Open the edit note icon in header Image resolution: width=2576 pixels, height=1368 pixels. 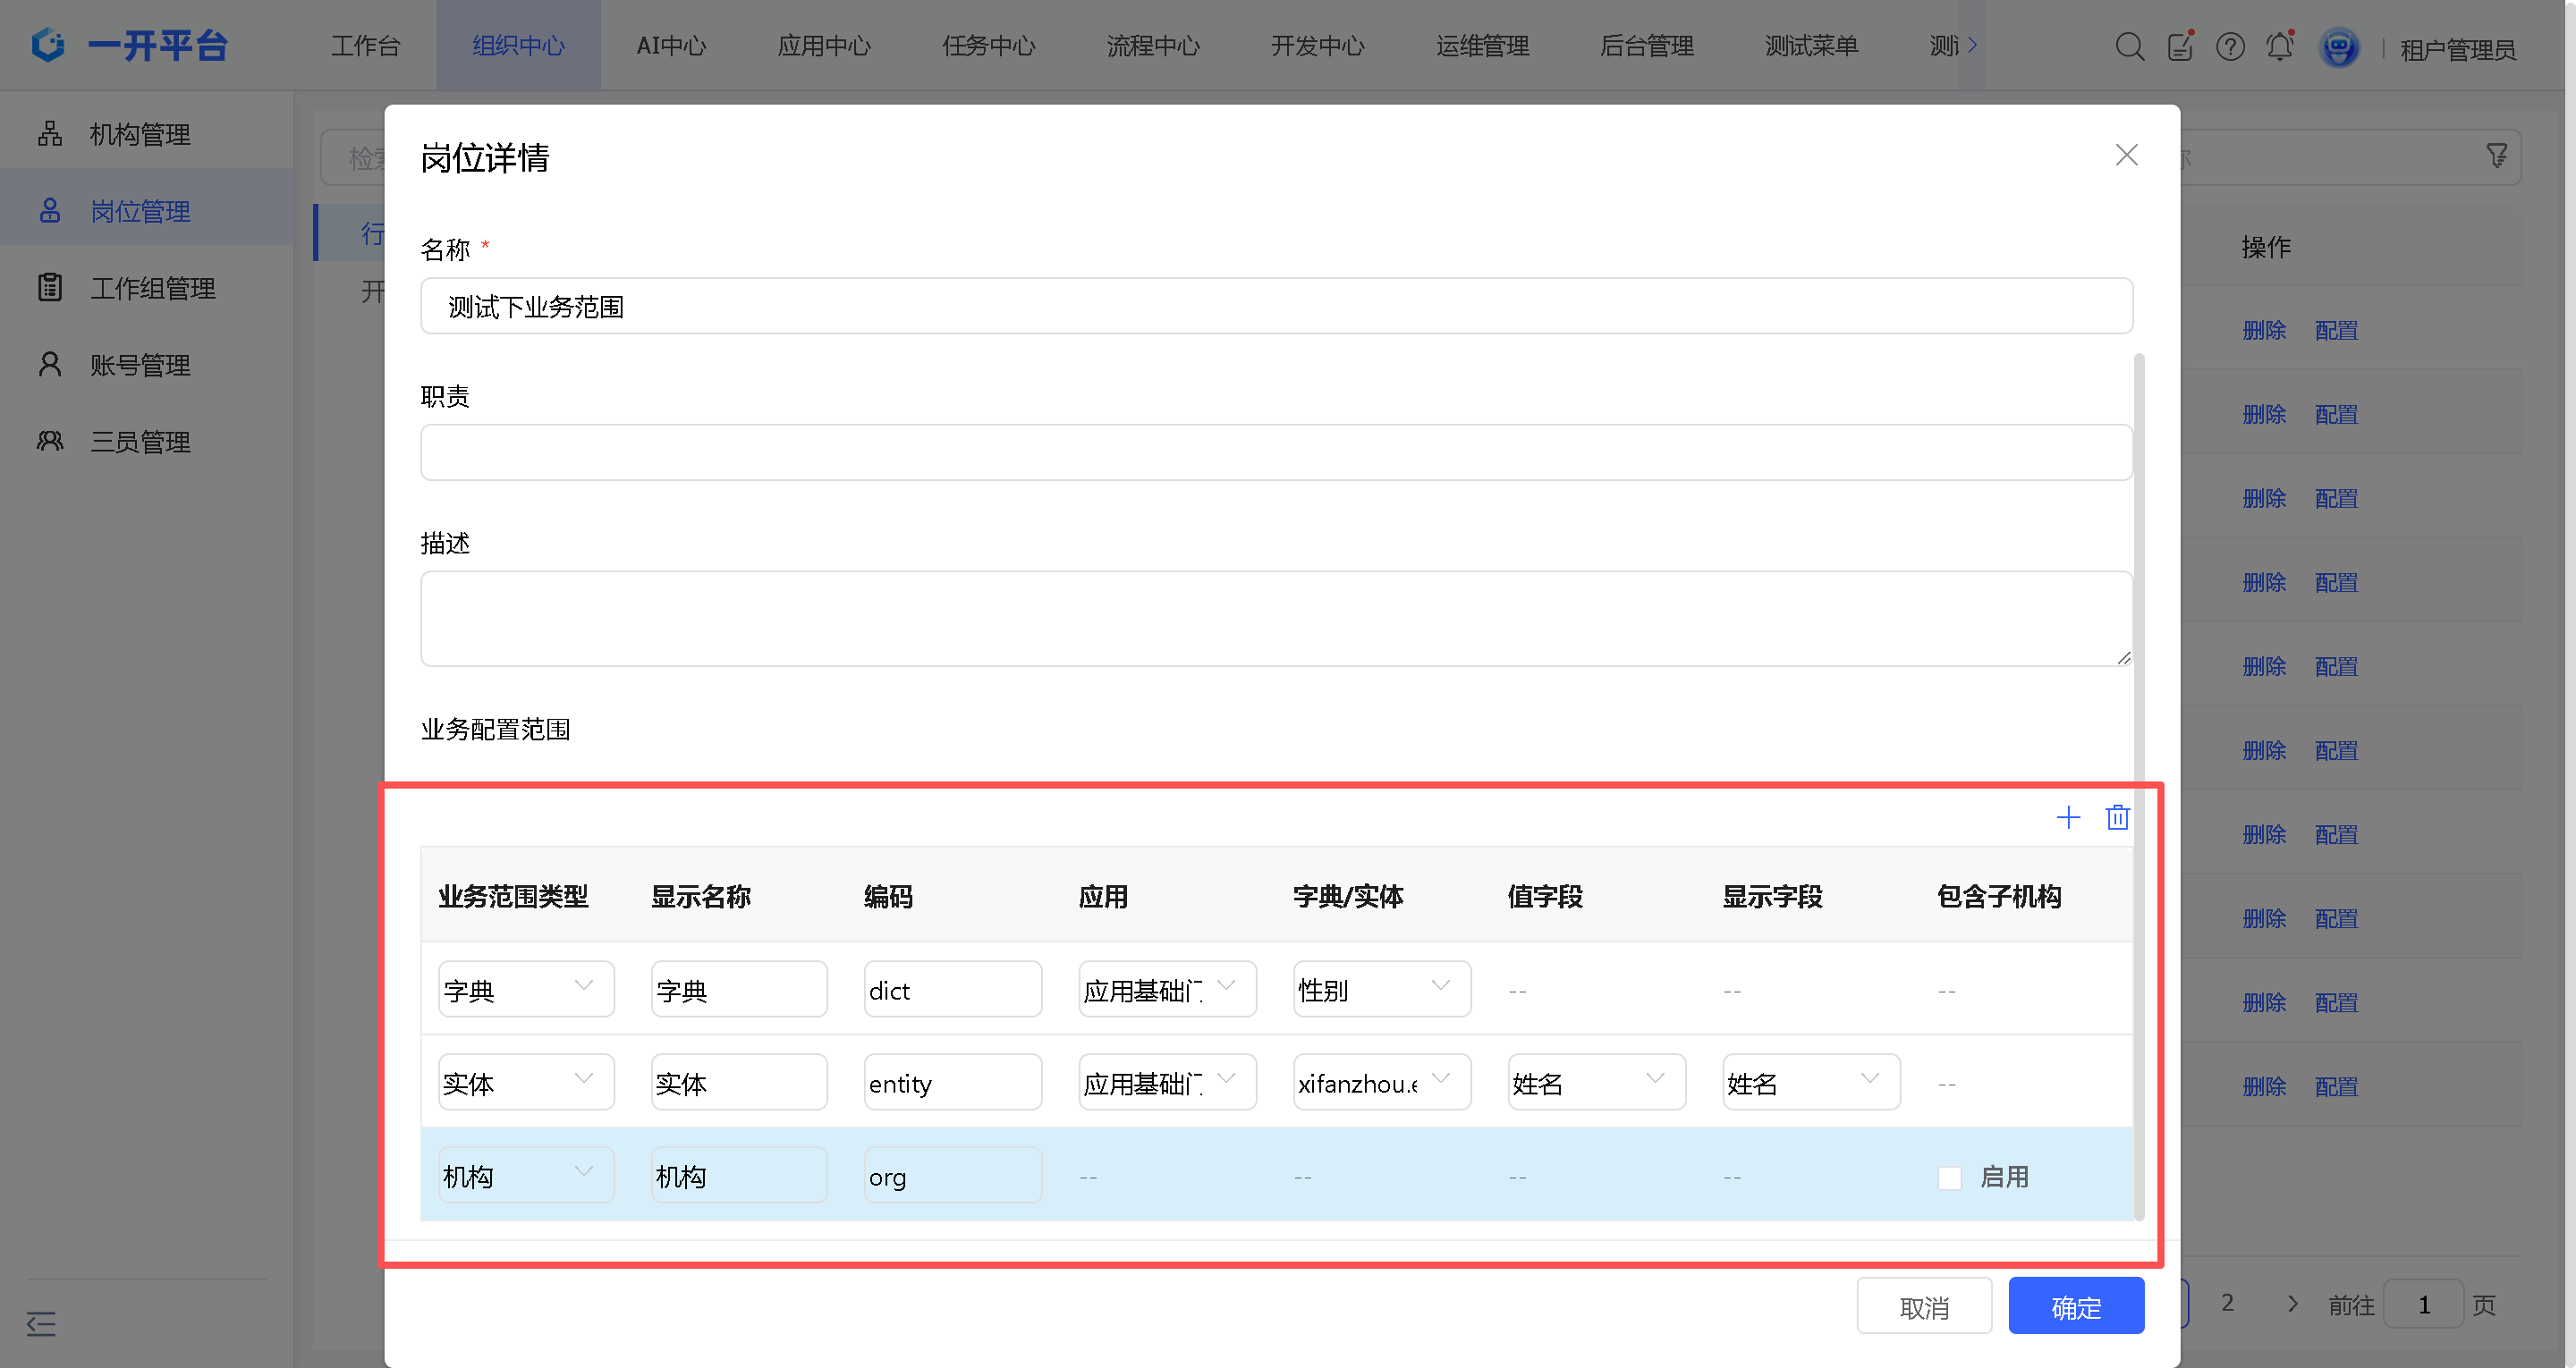point(2180,47)
